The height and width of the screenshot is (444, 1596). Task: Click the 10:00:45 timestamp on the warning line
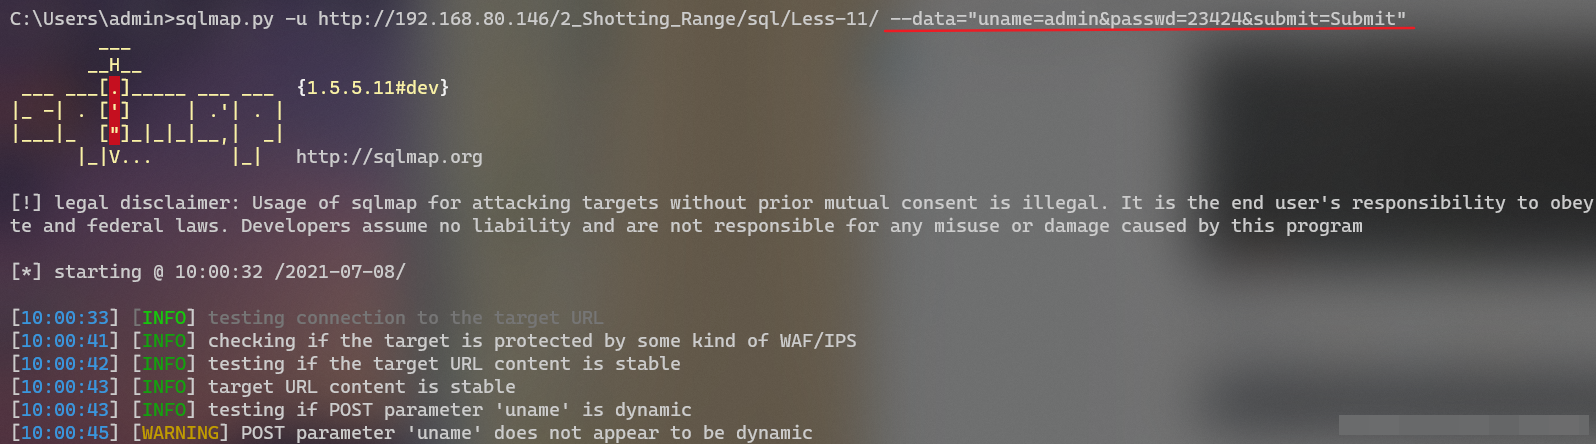pyautogui.click(x=65, y=433)
